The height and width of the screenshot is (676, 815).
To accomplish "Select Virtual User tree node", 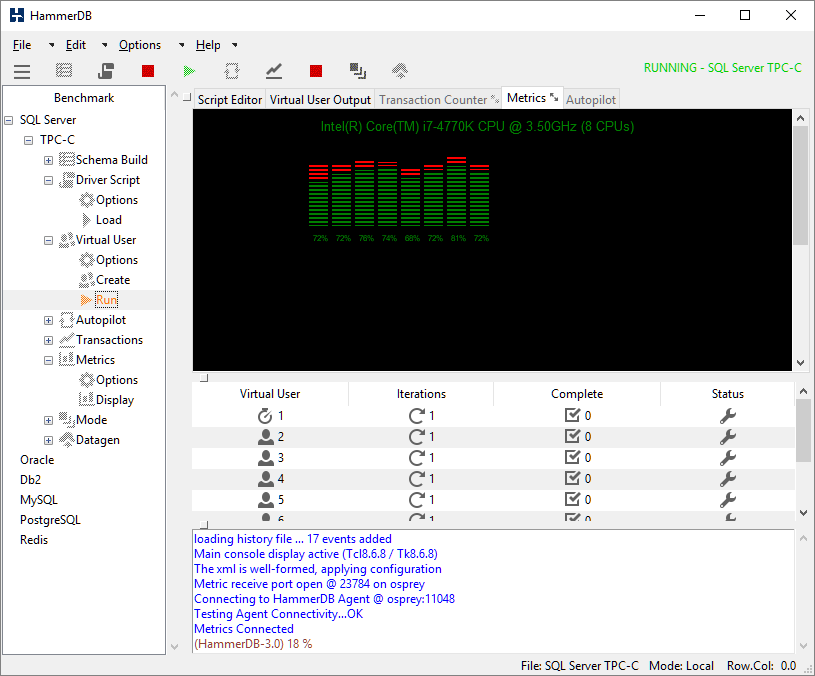I will [x=106, y=240].
